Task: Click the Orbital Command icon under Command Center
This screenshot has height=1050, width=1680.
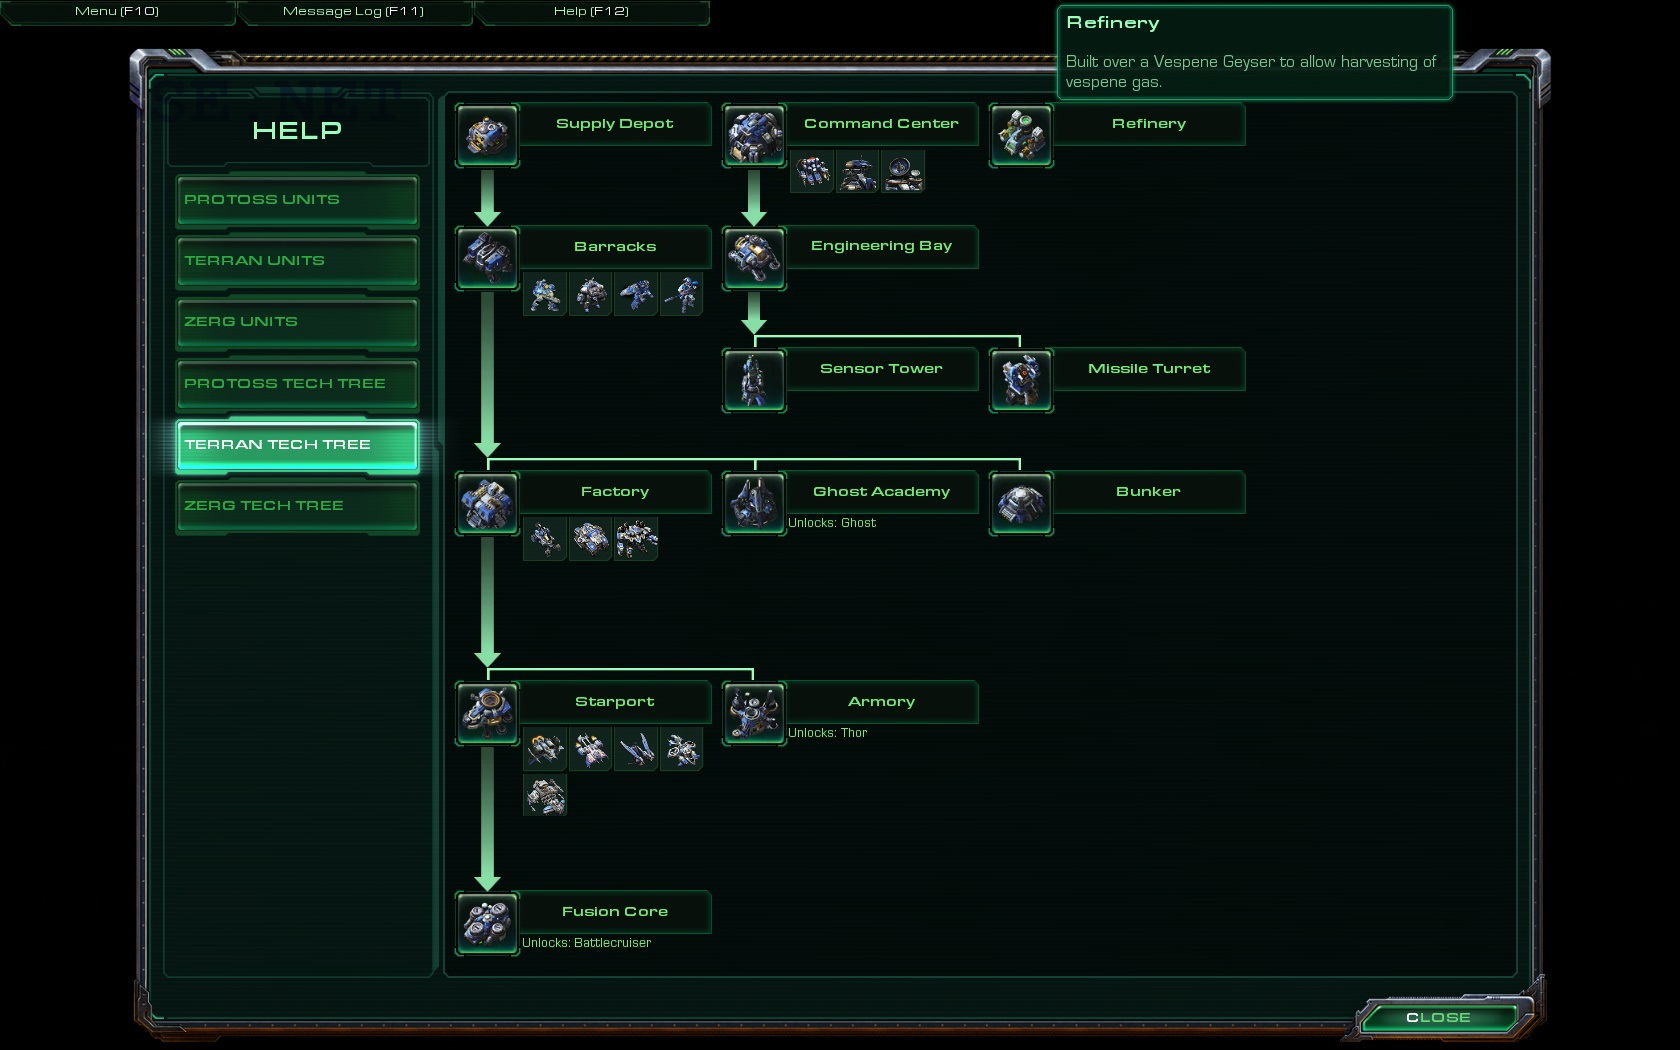Action: 903,172
